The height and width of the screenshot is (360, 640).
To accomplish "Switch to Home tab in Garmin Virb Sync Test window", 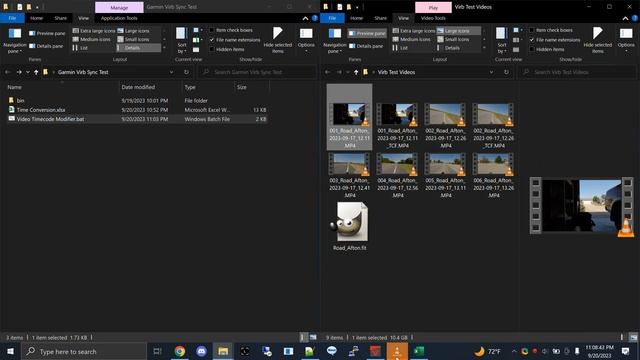I will click(36, 18).
